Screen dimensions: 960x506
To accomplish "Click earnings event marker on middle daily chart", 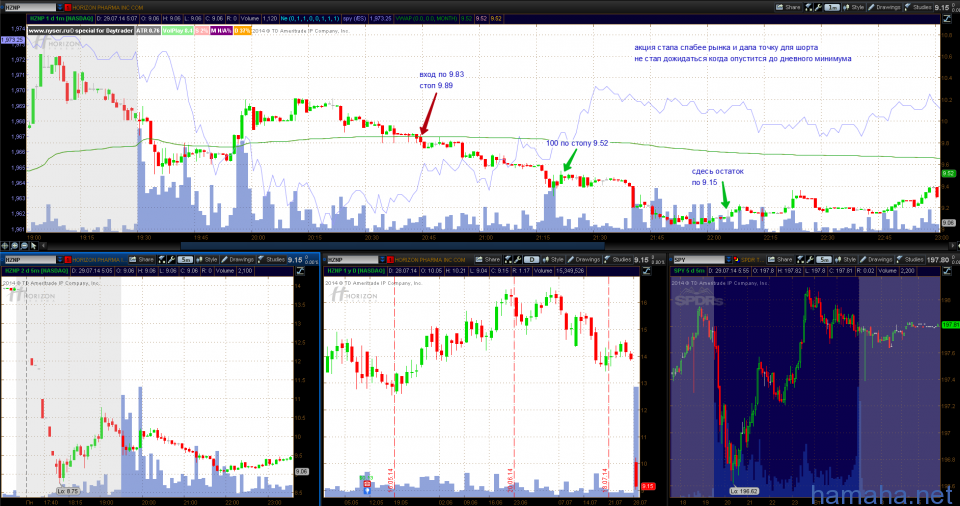I will pyautogui.click(x=367, y=484).
